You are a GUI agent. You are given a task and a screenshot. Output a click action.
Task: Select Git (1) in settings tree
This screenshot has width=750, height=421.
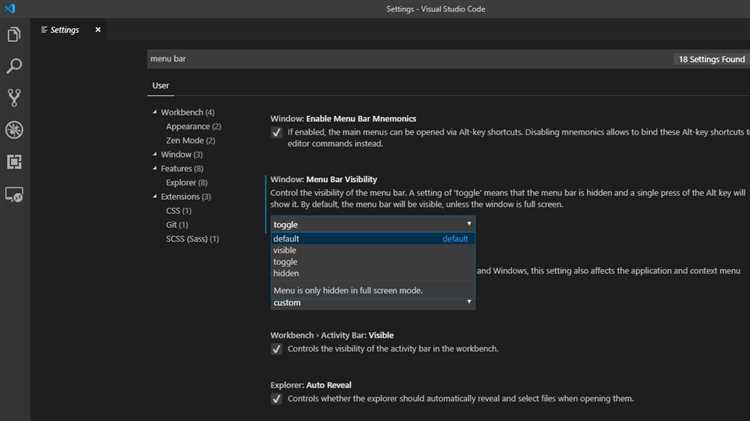pos(177,224)
